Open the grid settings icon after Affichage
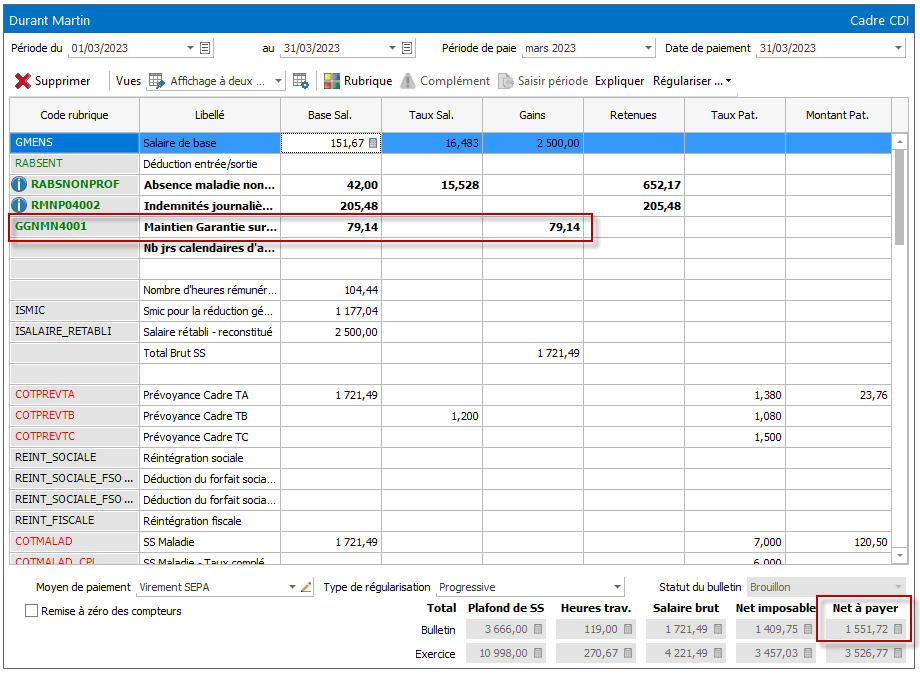This screenshot has width=920, height=674. (300, 81)
